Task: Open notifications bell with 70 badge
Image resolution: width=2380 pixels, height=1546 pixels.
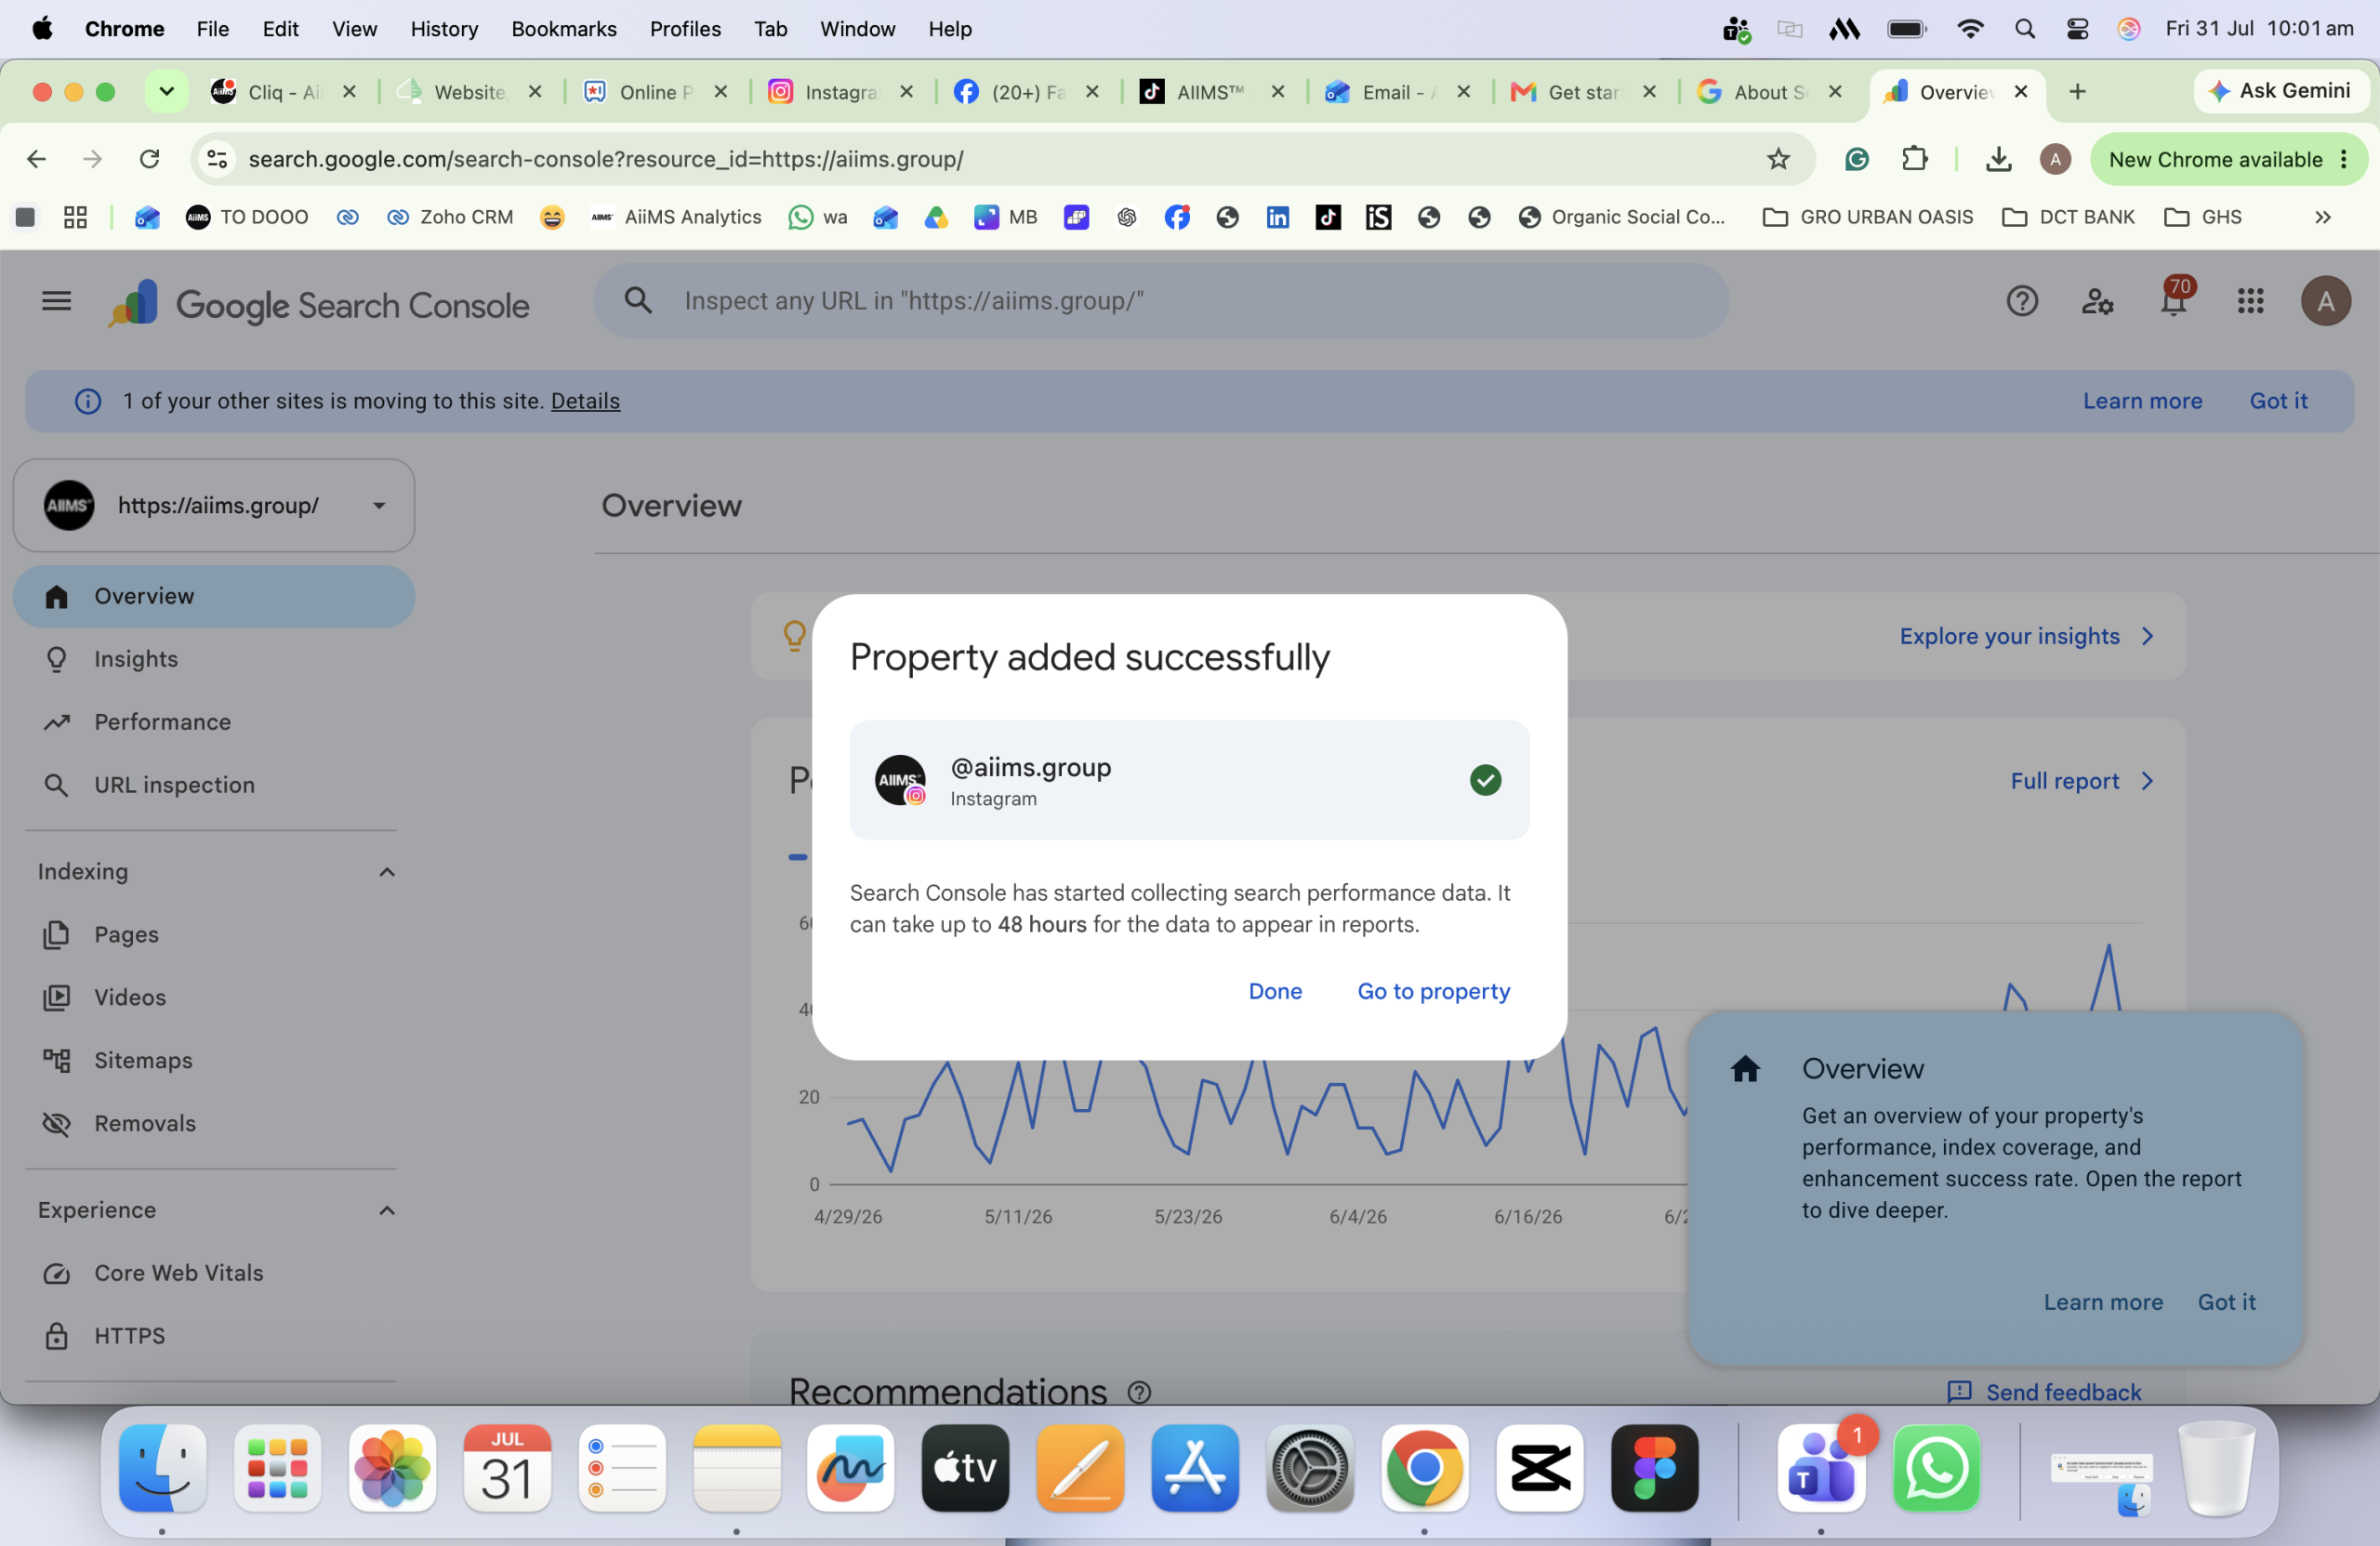Action: [2174, 301]
